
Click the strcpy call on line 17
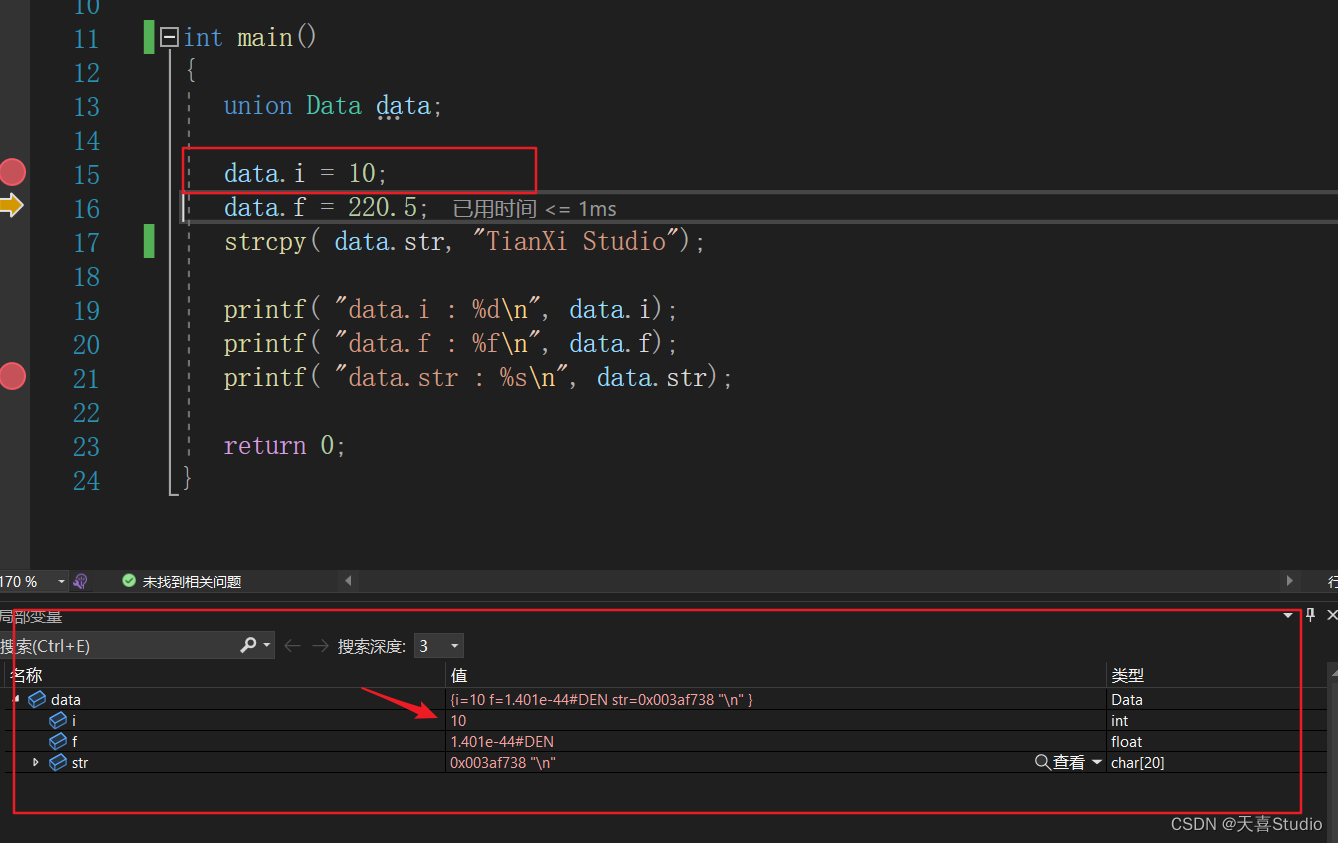tap(465, 241)
